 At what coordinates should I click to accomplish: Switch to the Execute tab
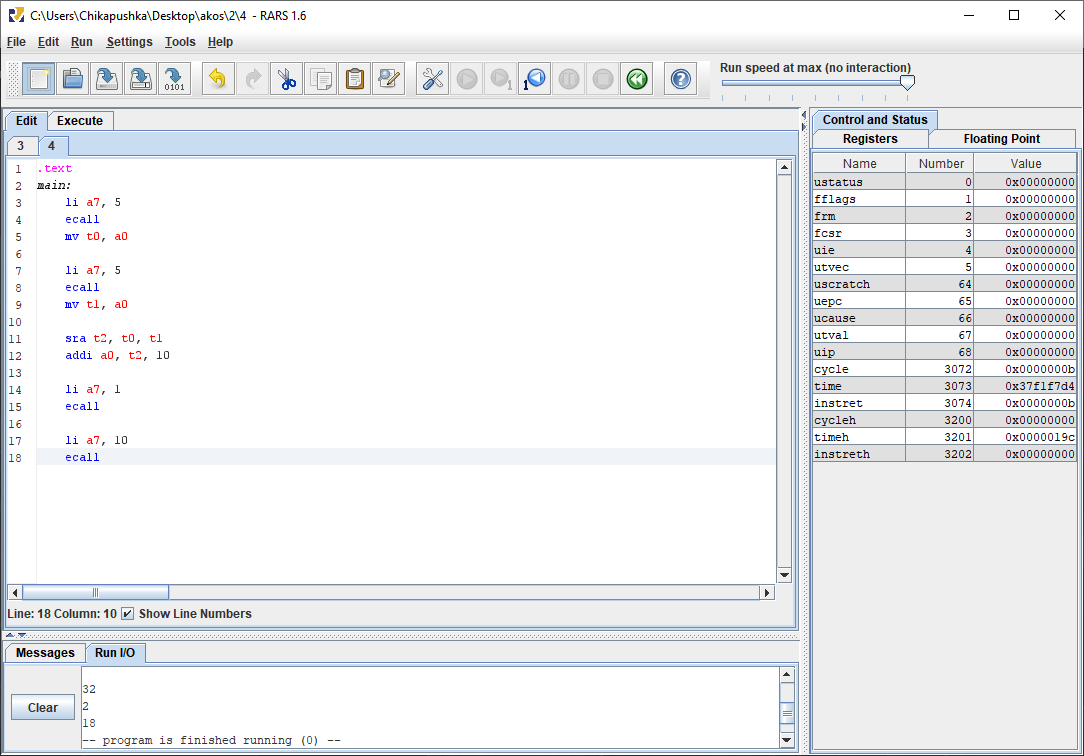[80, 121]
